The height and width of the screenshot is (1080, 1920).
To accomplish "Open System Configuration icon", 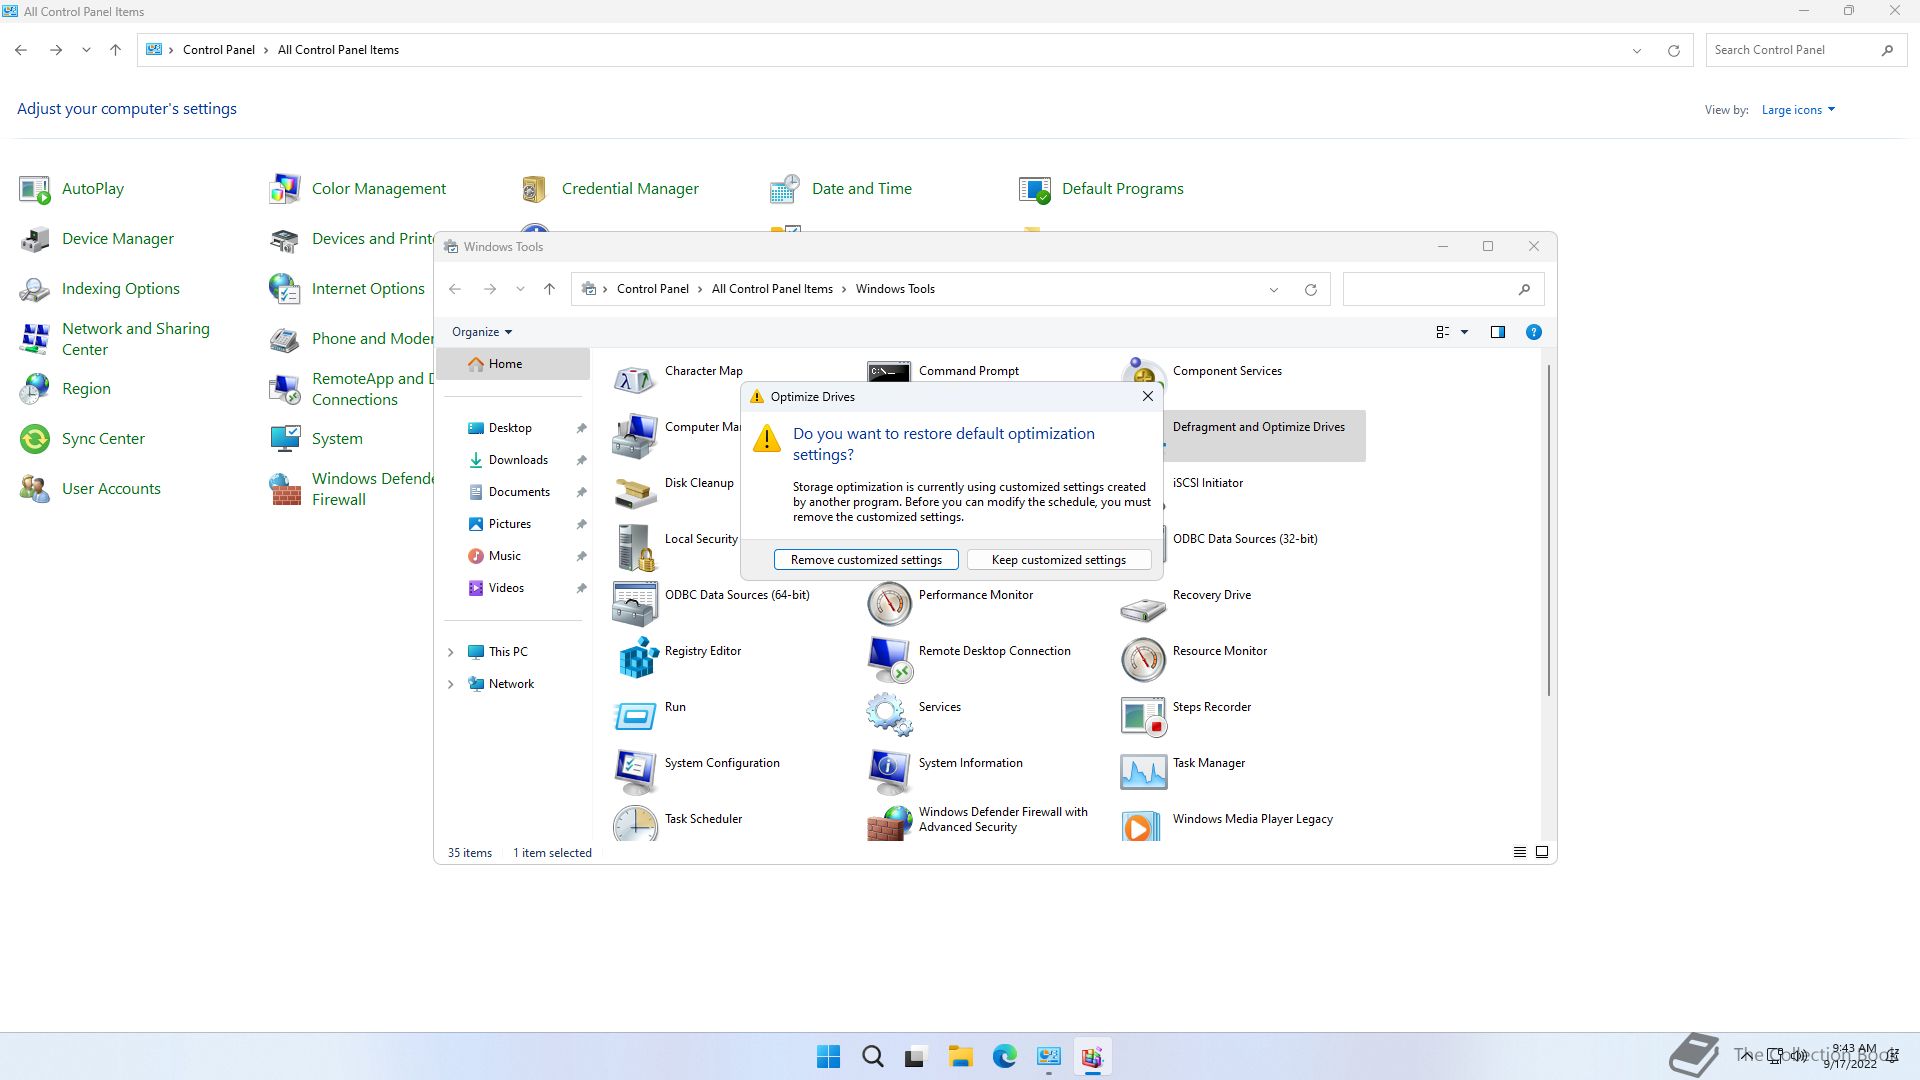I will [635, 772].
